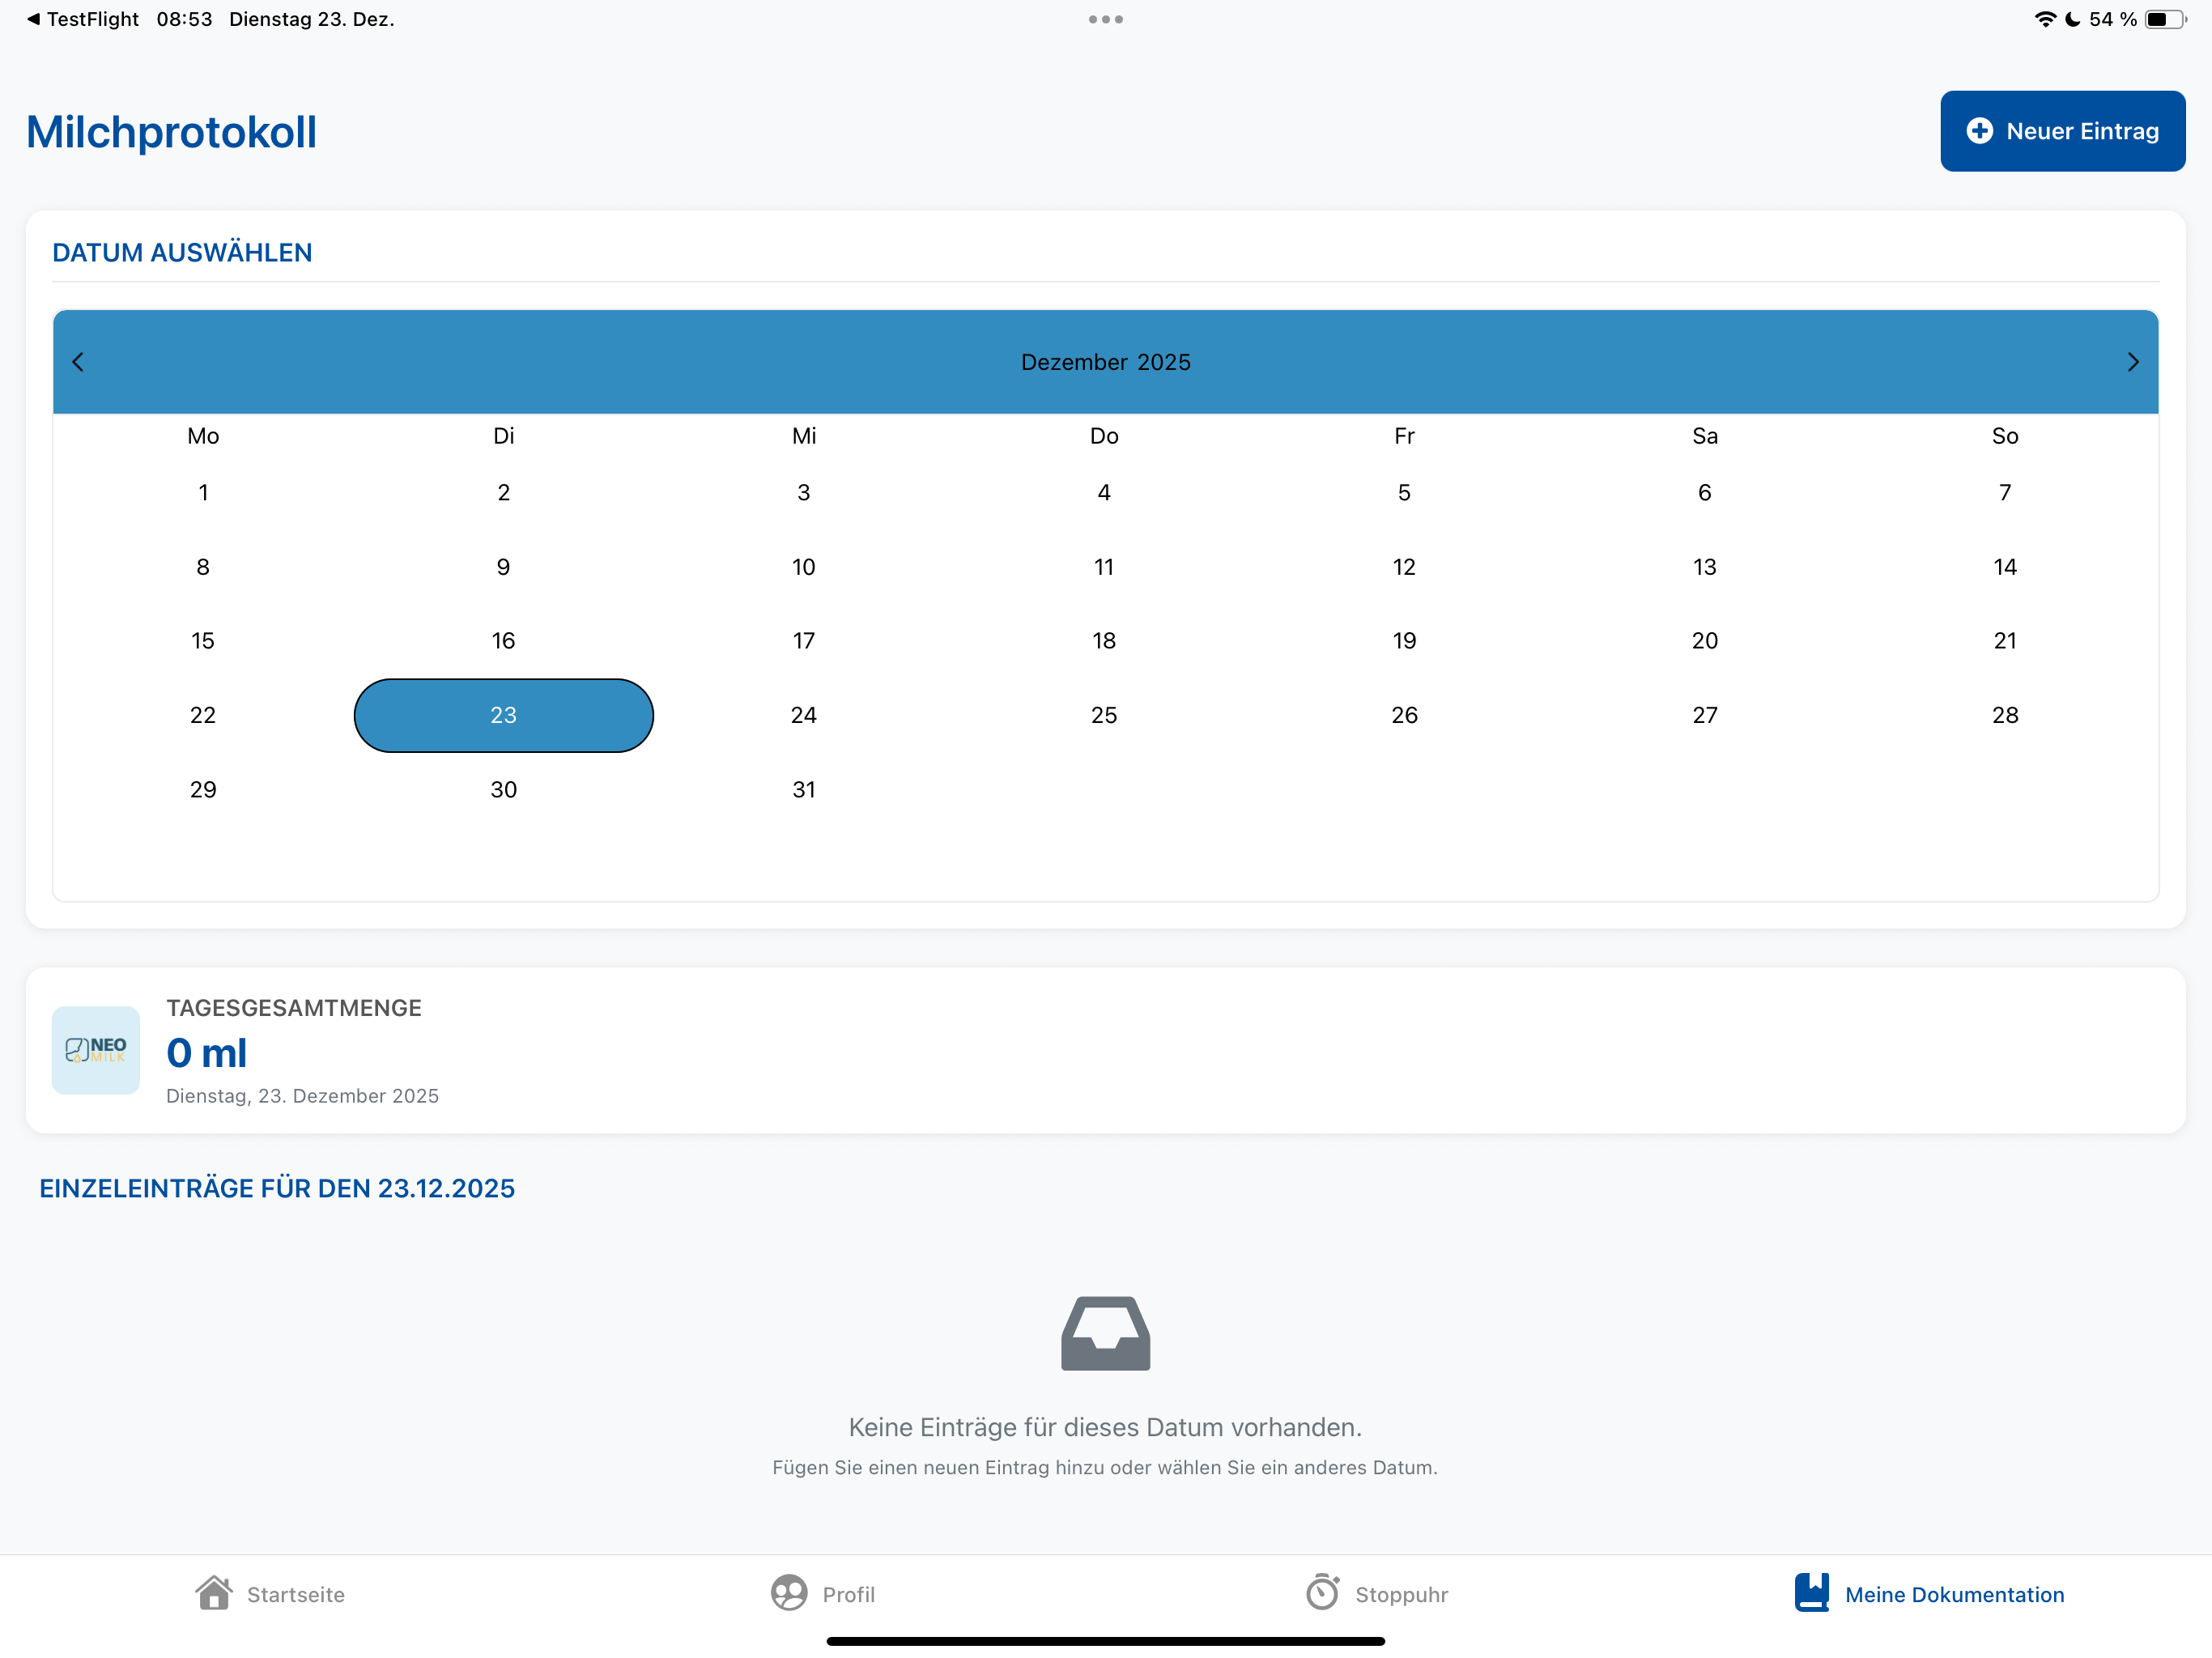Click the 0 ml daily total value
2212x1658 pixels.
pyautogui.click(x=206, y=1053)
